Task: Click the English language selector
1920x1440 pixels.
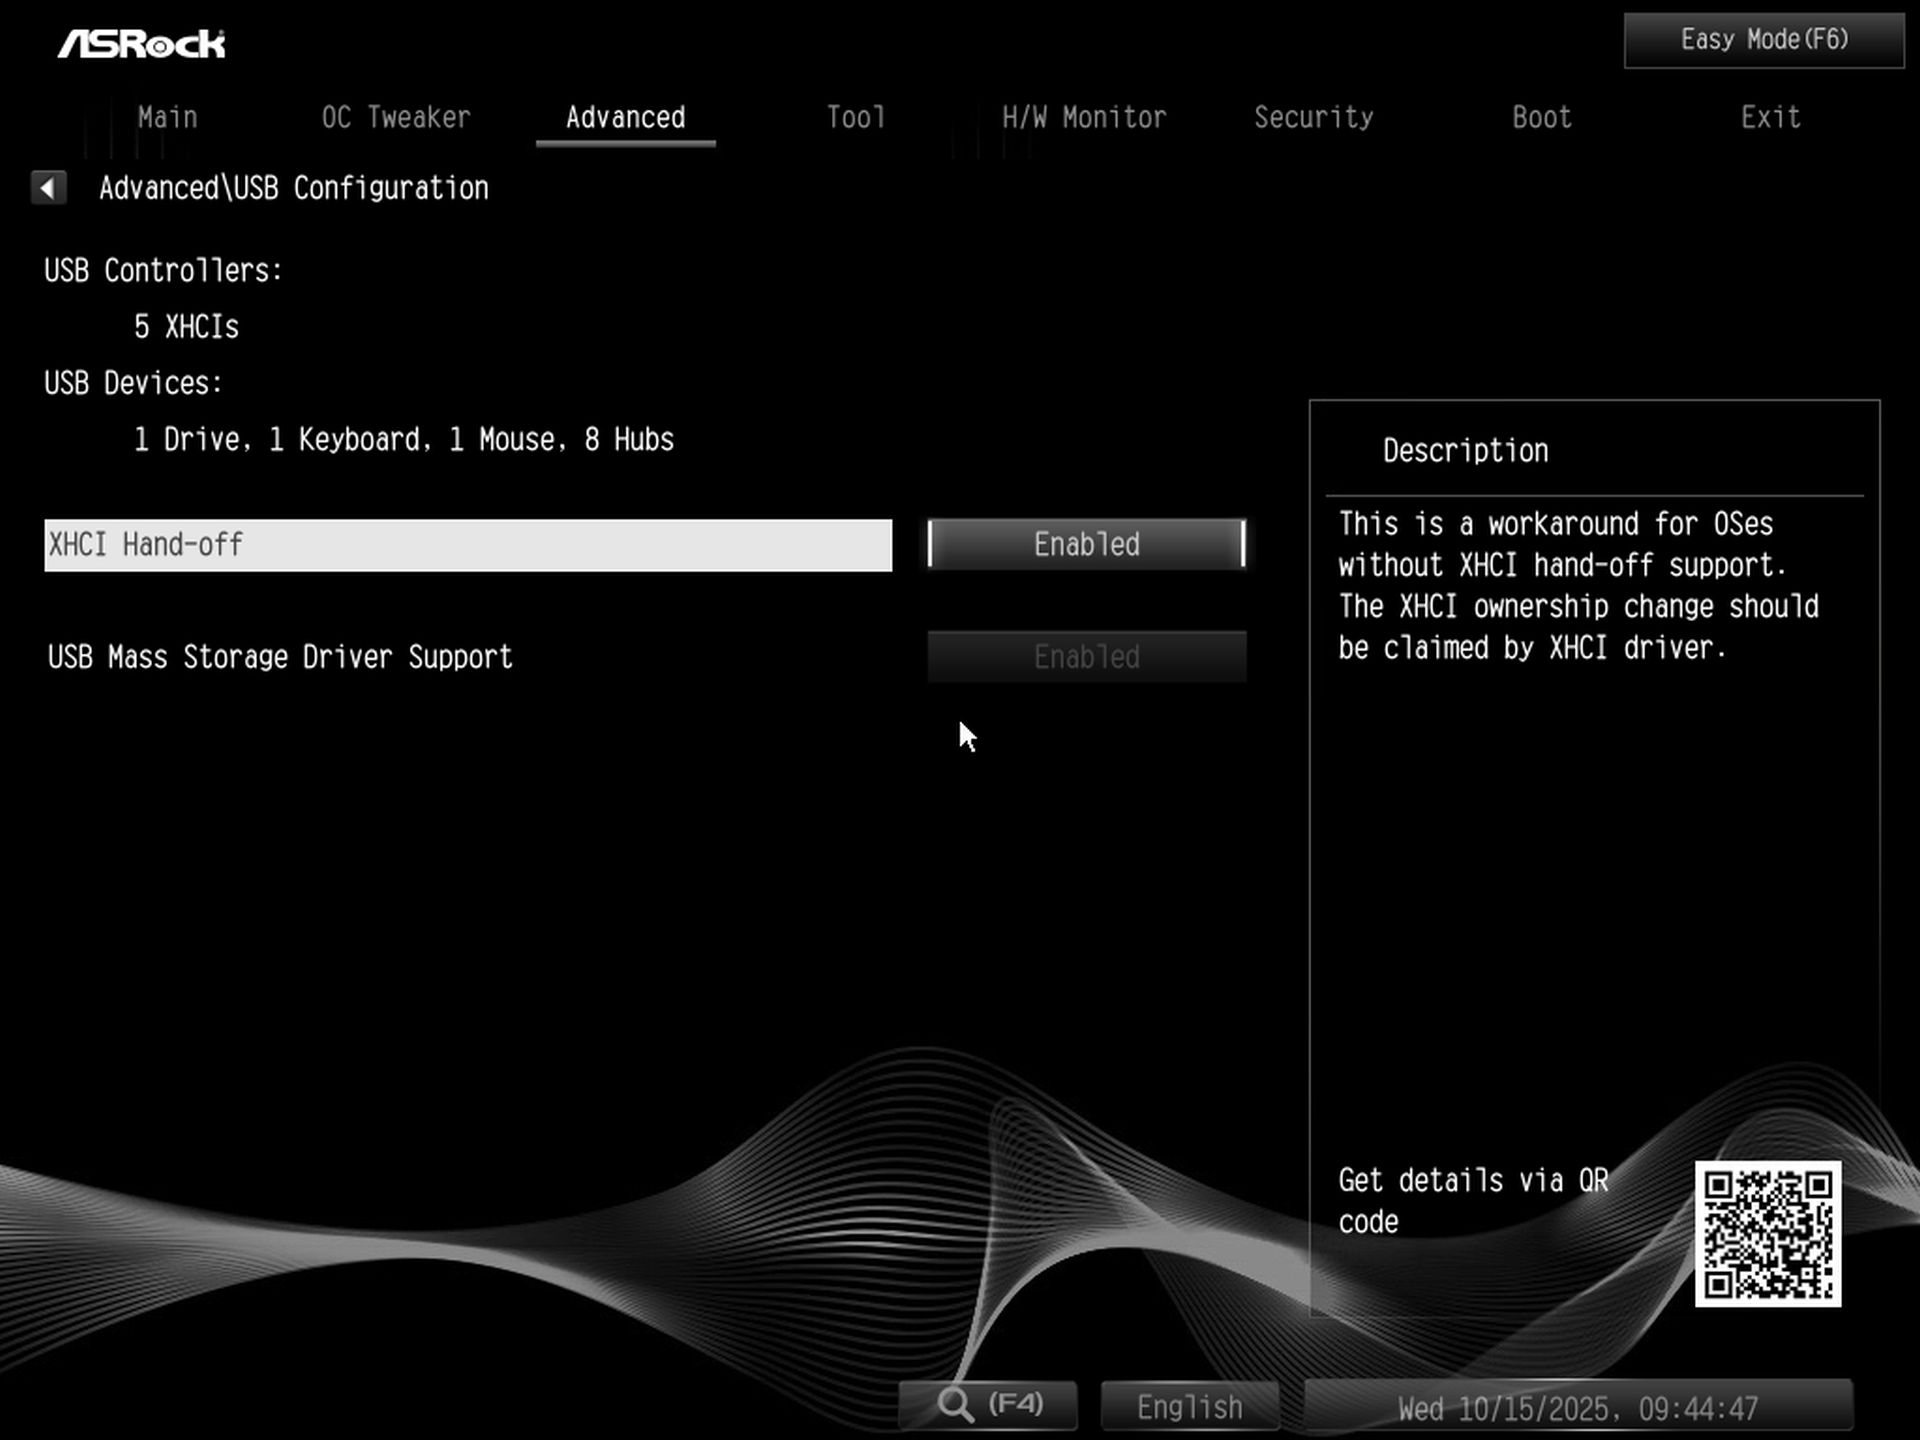Action: click(1188, 1405)
